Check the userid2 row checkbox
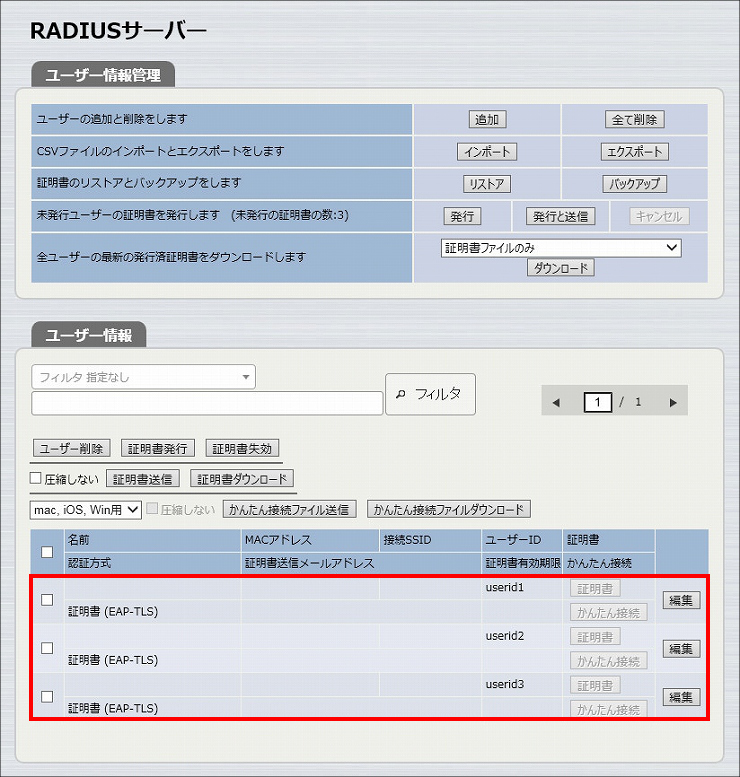The width and height of the screenshot is (740, 777). coord(47,648)
